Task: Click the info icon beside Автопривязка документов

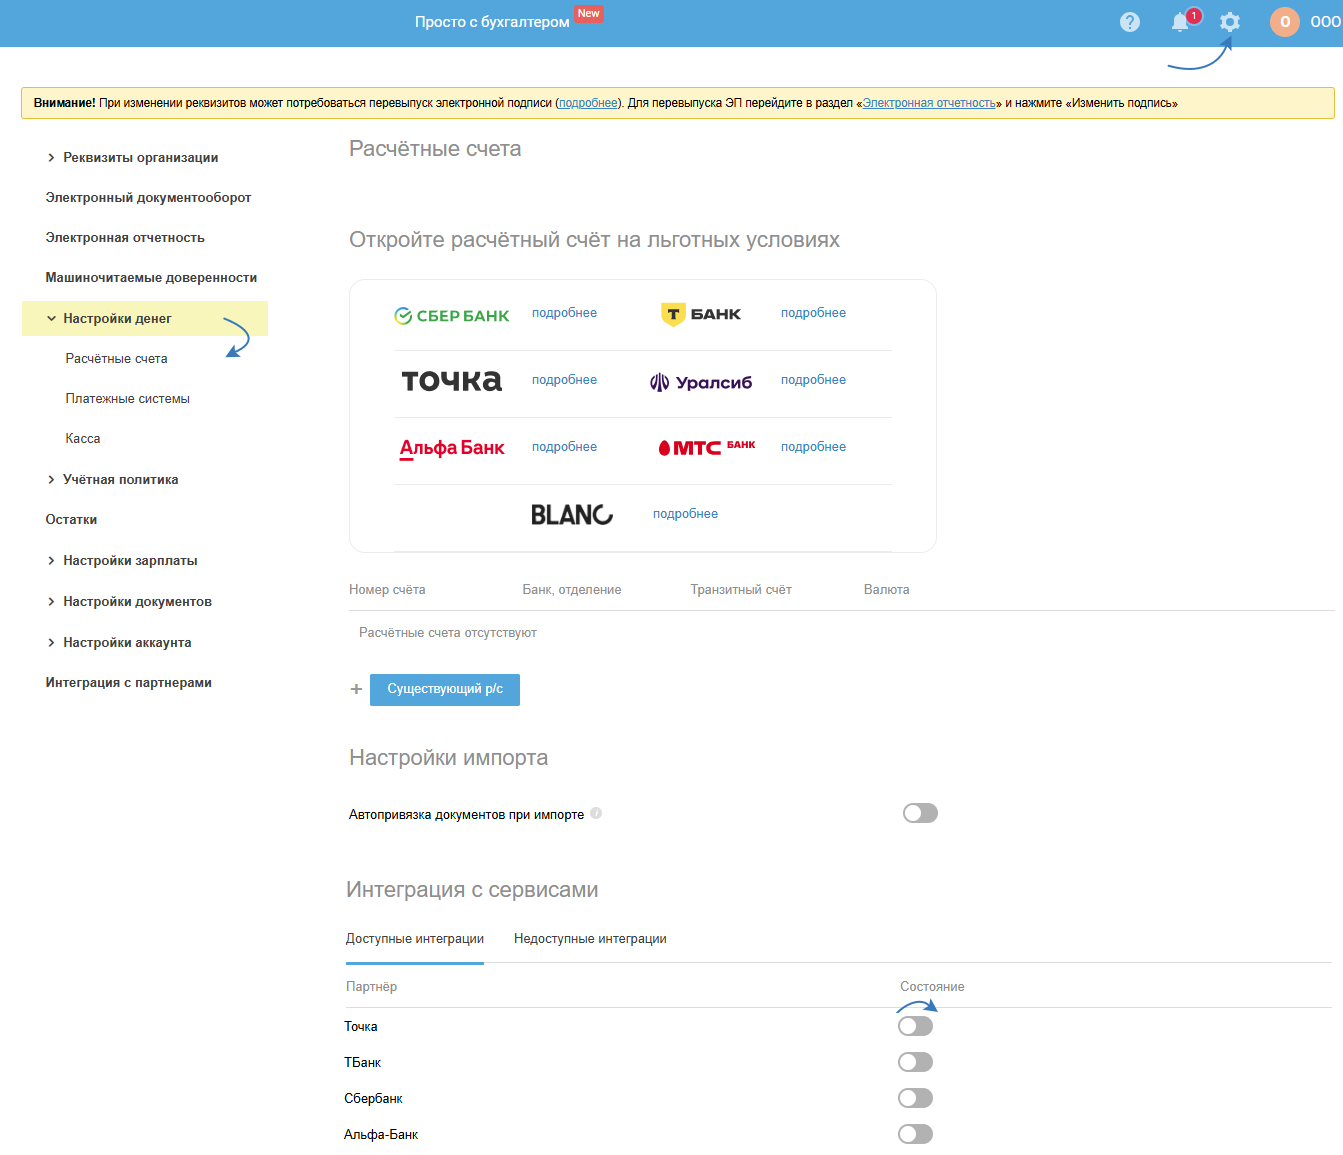Action: click(596, 814)
